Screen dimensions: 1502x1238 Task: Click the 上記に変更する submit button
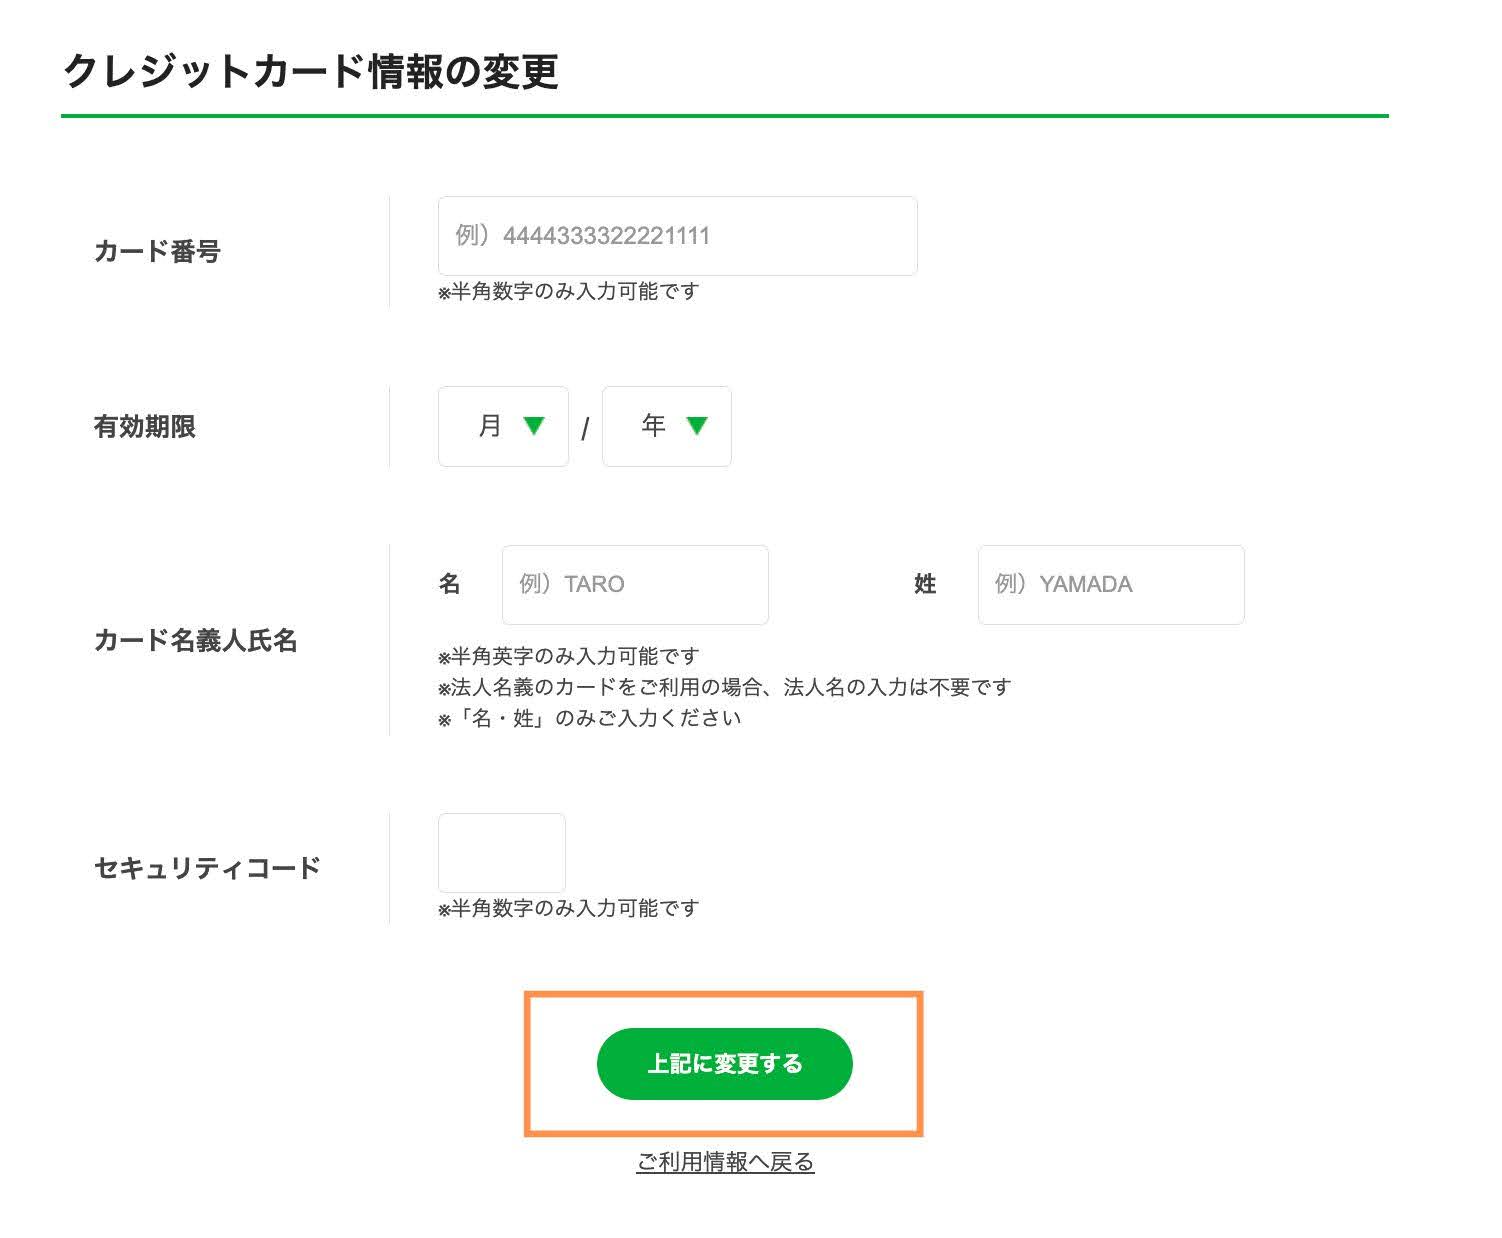tap(724, 1064)
